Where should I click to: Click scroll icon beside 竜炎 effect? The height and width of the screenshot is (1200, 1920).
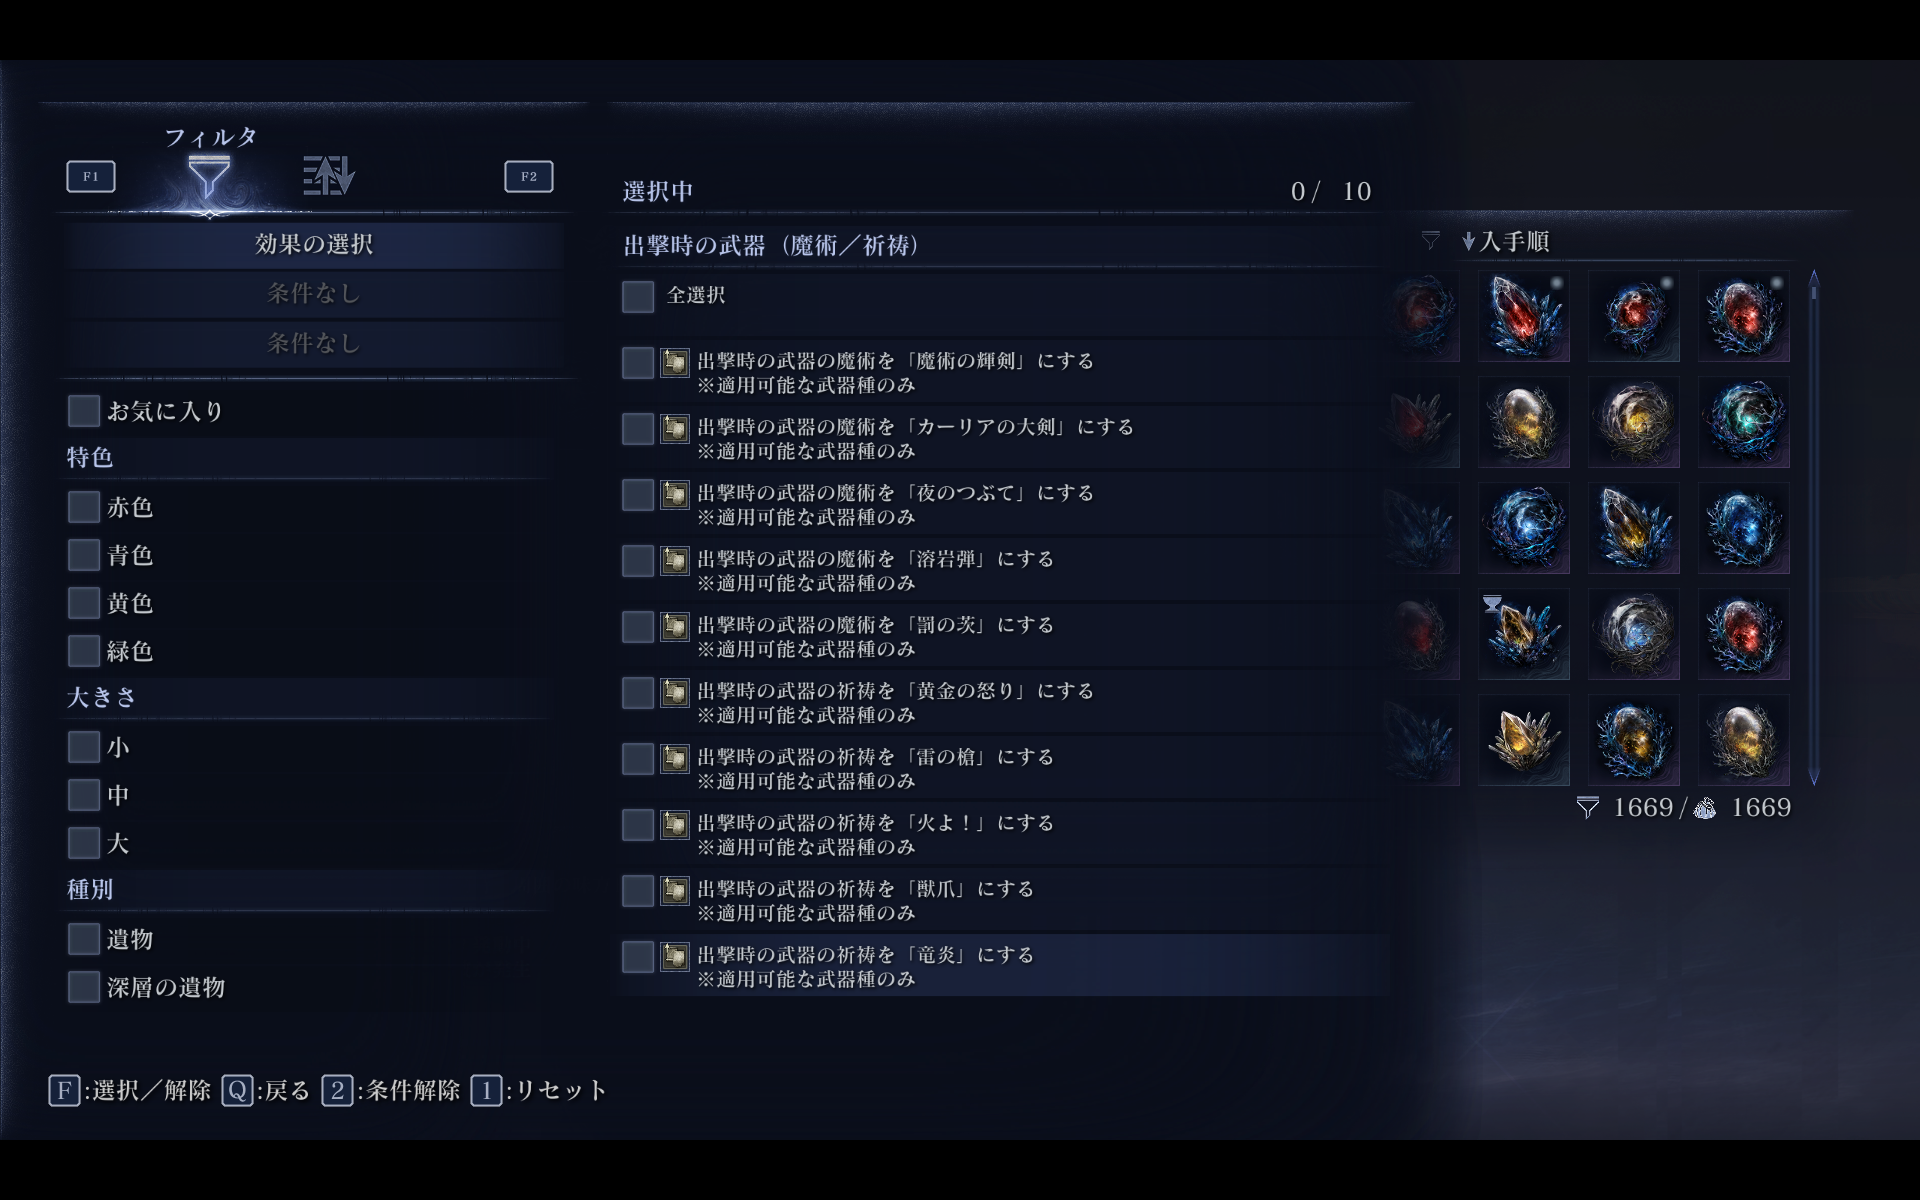pyautogui.click(x=675, y=956)
